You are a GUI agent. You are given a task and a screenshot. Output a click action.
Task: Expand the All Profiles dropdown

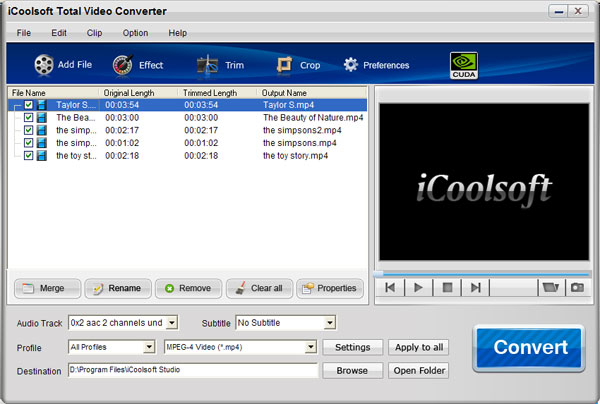point(149,347)
